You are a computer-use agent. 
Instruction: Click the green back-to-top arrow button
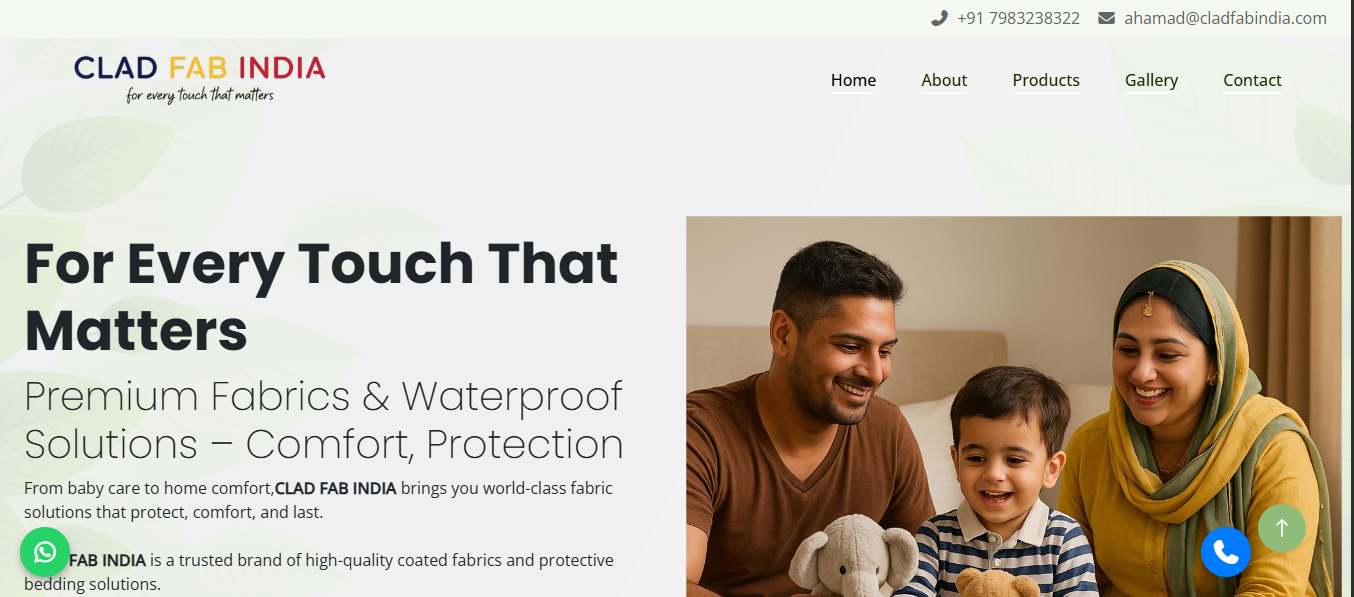pos(1282,528)
